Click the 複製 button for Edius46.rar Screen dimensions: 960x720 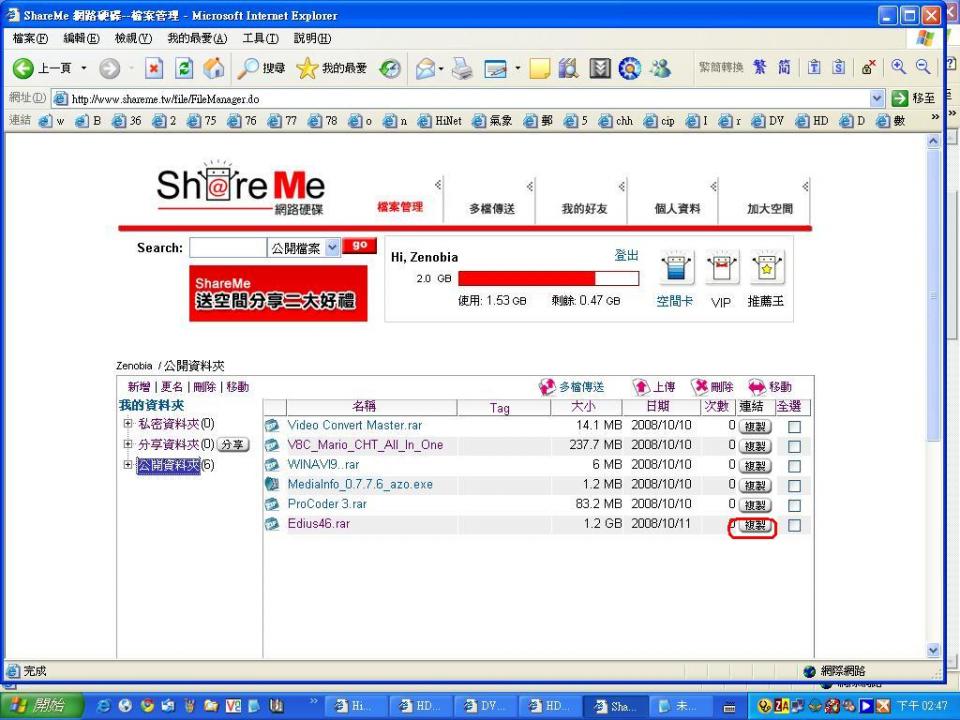[x=755, y=525]
